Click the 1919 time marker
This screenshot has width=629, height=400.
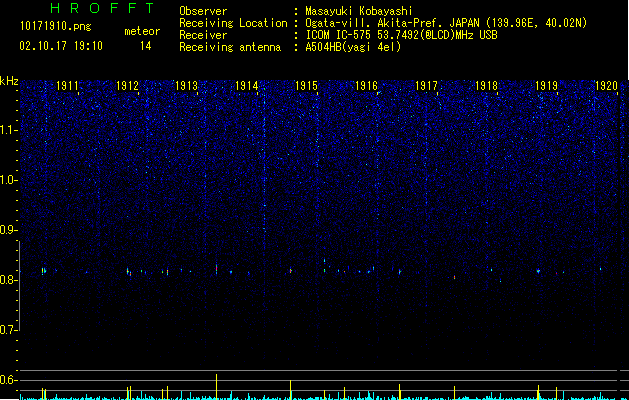(x=547, y=86)
